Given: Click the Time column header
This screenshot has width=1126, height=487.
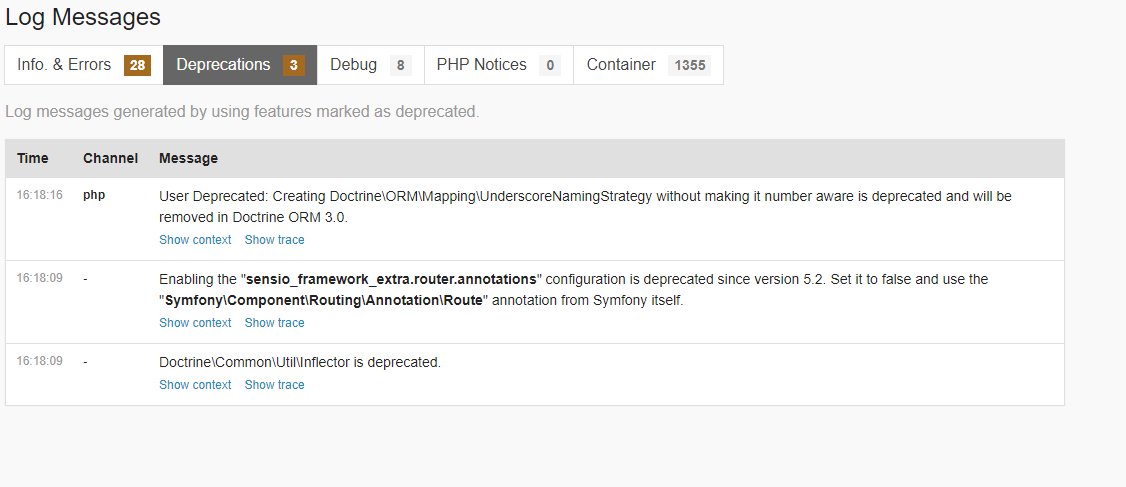Looking at the screenshot, I should pos(32,158).
